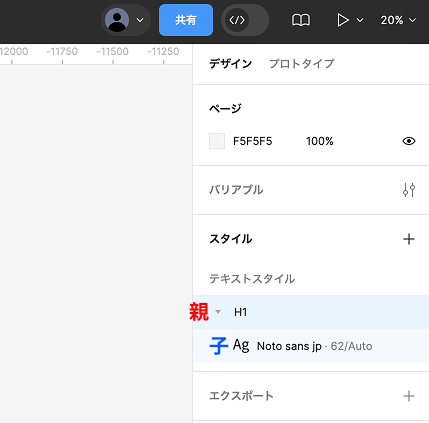This screenshot has height=423, width=429.
Task: Add an export with plus icon
Action: pos(409,396)
